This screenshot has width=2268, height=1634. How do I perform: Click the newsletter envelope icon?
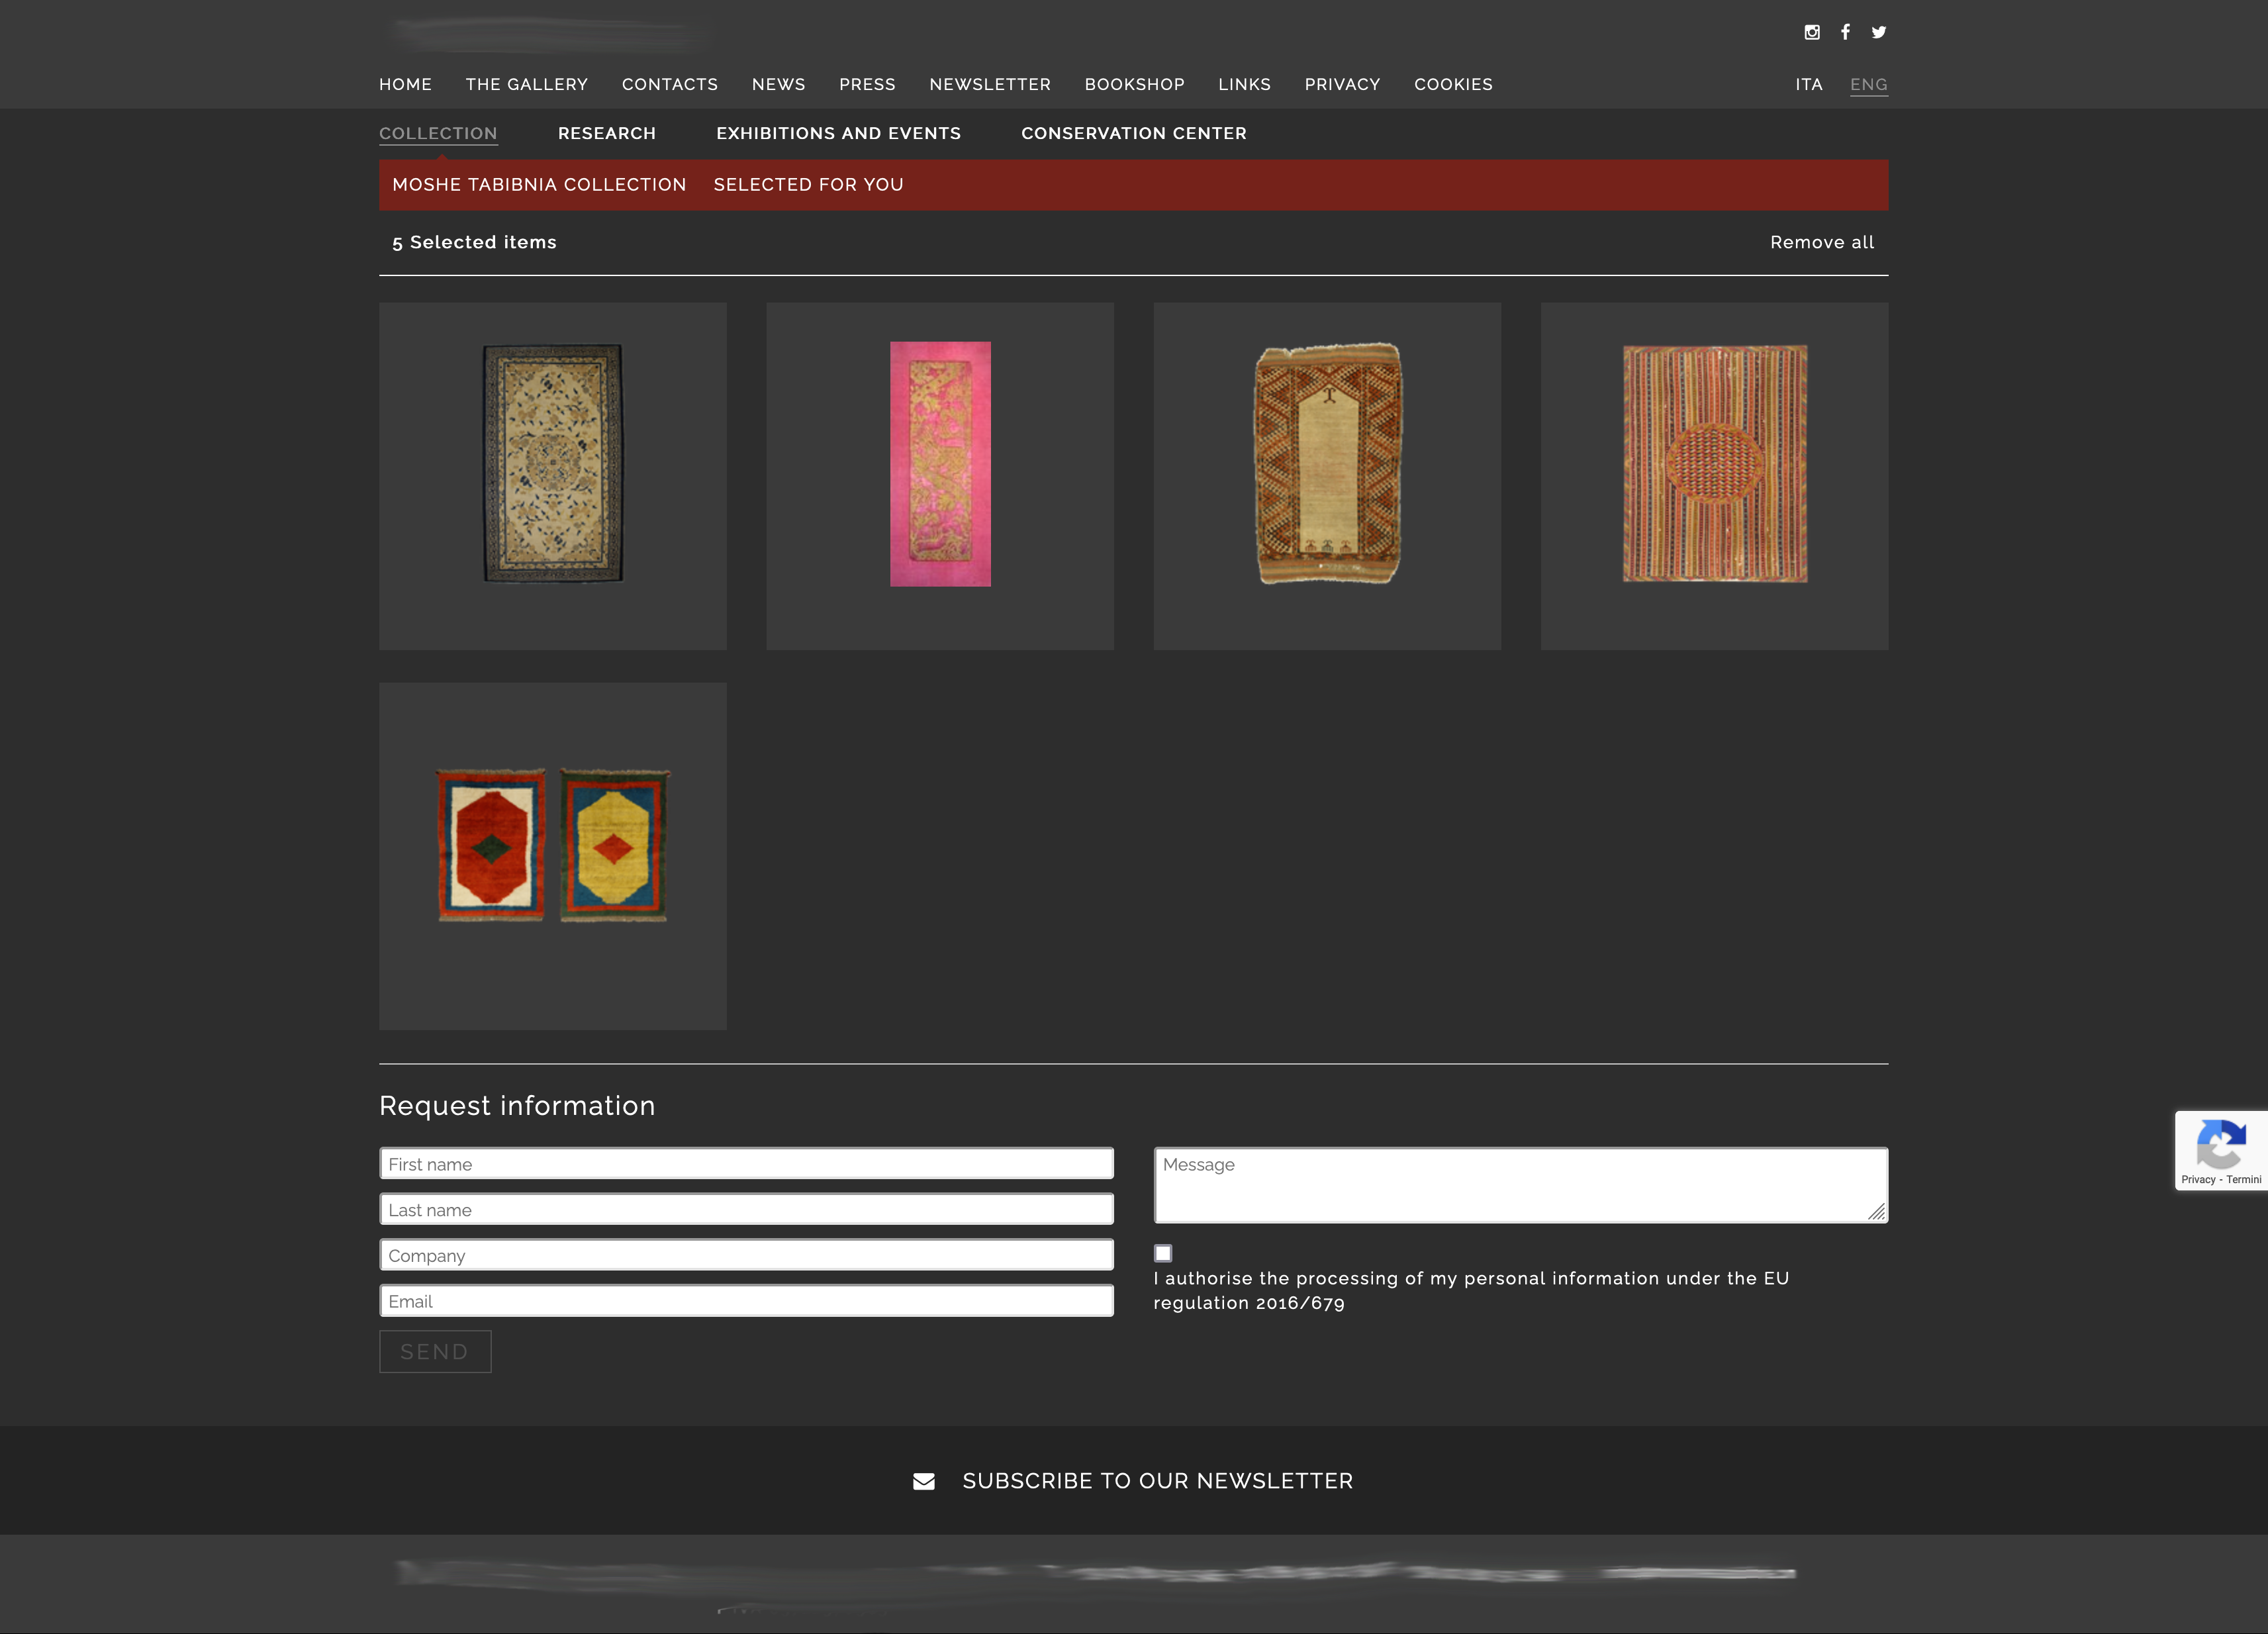[x=923, y=1481]
